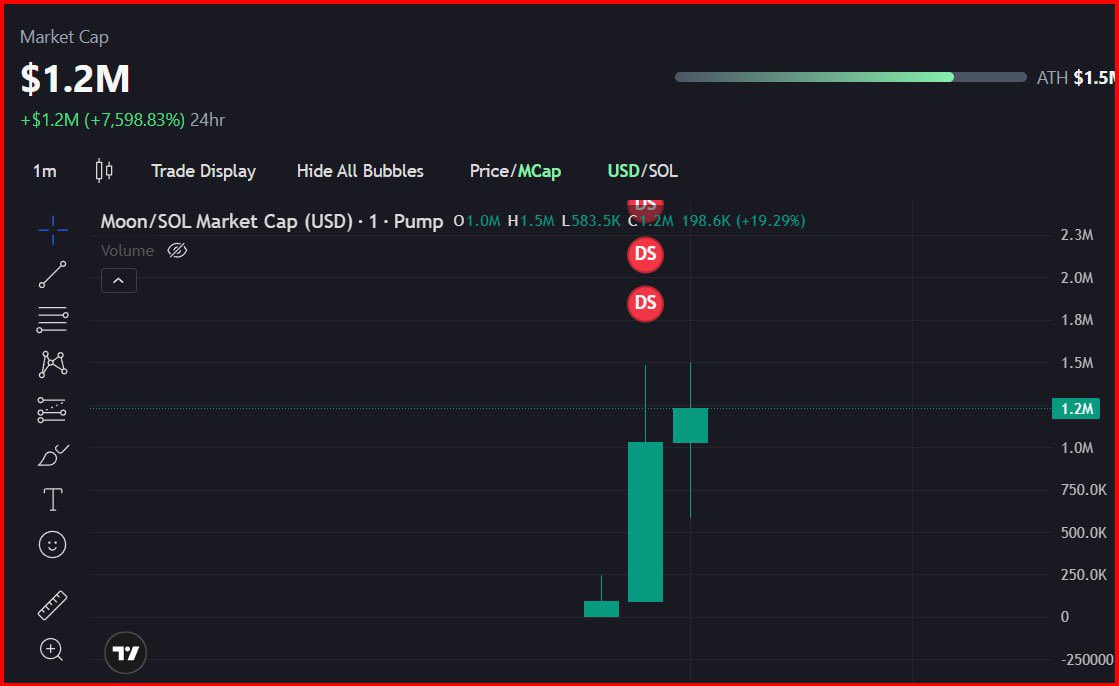Switch chart to MCap view
The height and width of the screenshot is (686, 1119).
click(x=539, y=171)
